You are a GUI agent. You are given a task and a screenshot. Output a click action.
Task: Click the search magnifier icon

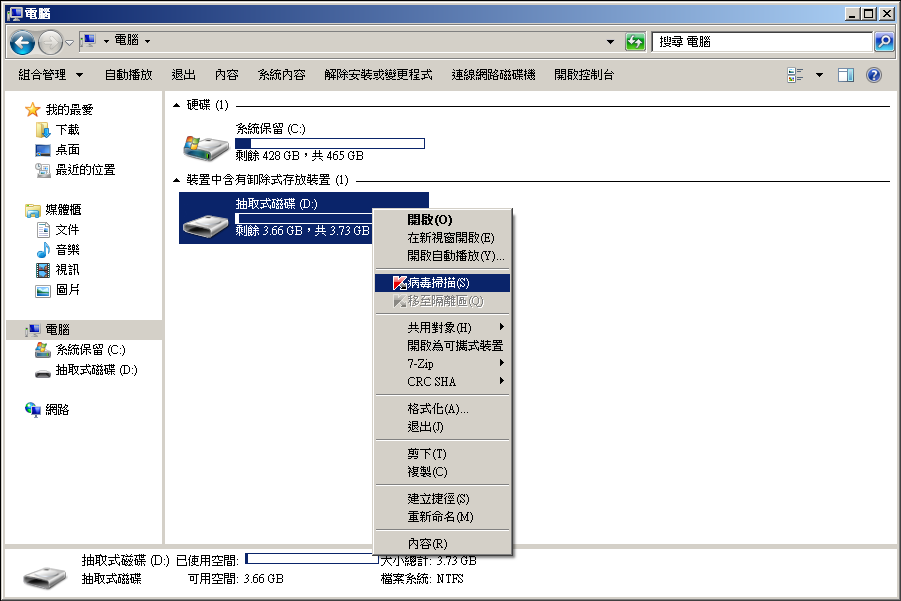pyautogui.click(x=883, y=42)
